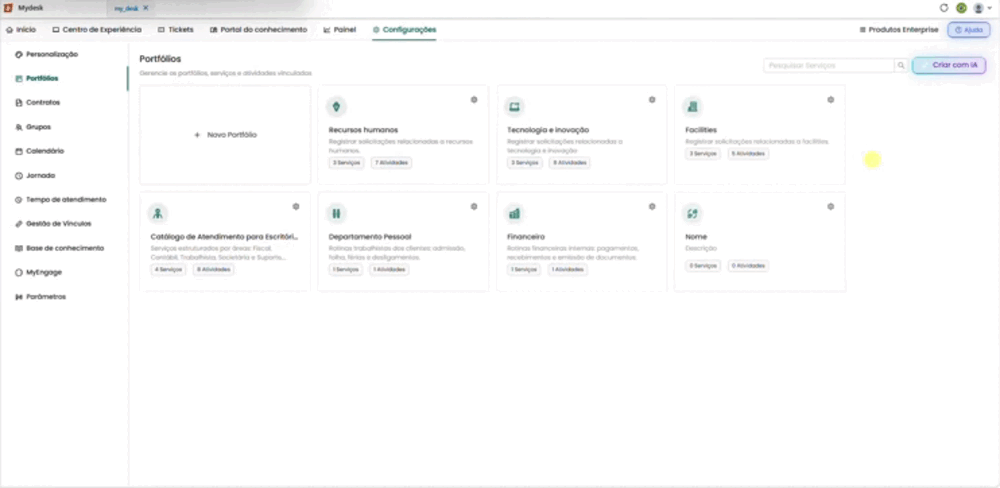Open the Nome portfolio gear settings
Screen dimensions: 1000x488
[x=830, y=206]
